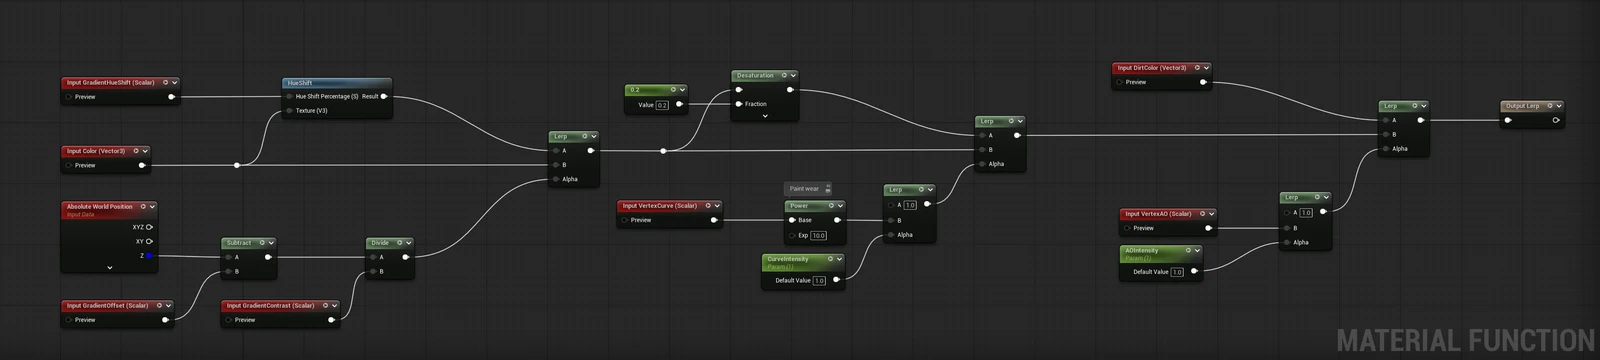Click the A input pin on the Divide node

click(x=373, y=257)
